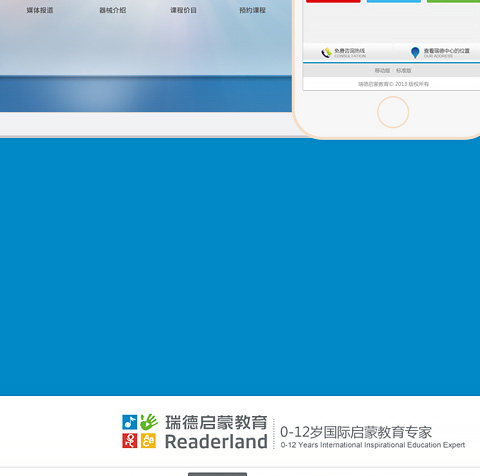Image resolution: width=480 pixels, height=476 pixels.
Task: Click the yellow ABC logo tile
Action: pos(148,441)
